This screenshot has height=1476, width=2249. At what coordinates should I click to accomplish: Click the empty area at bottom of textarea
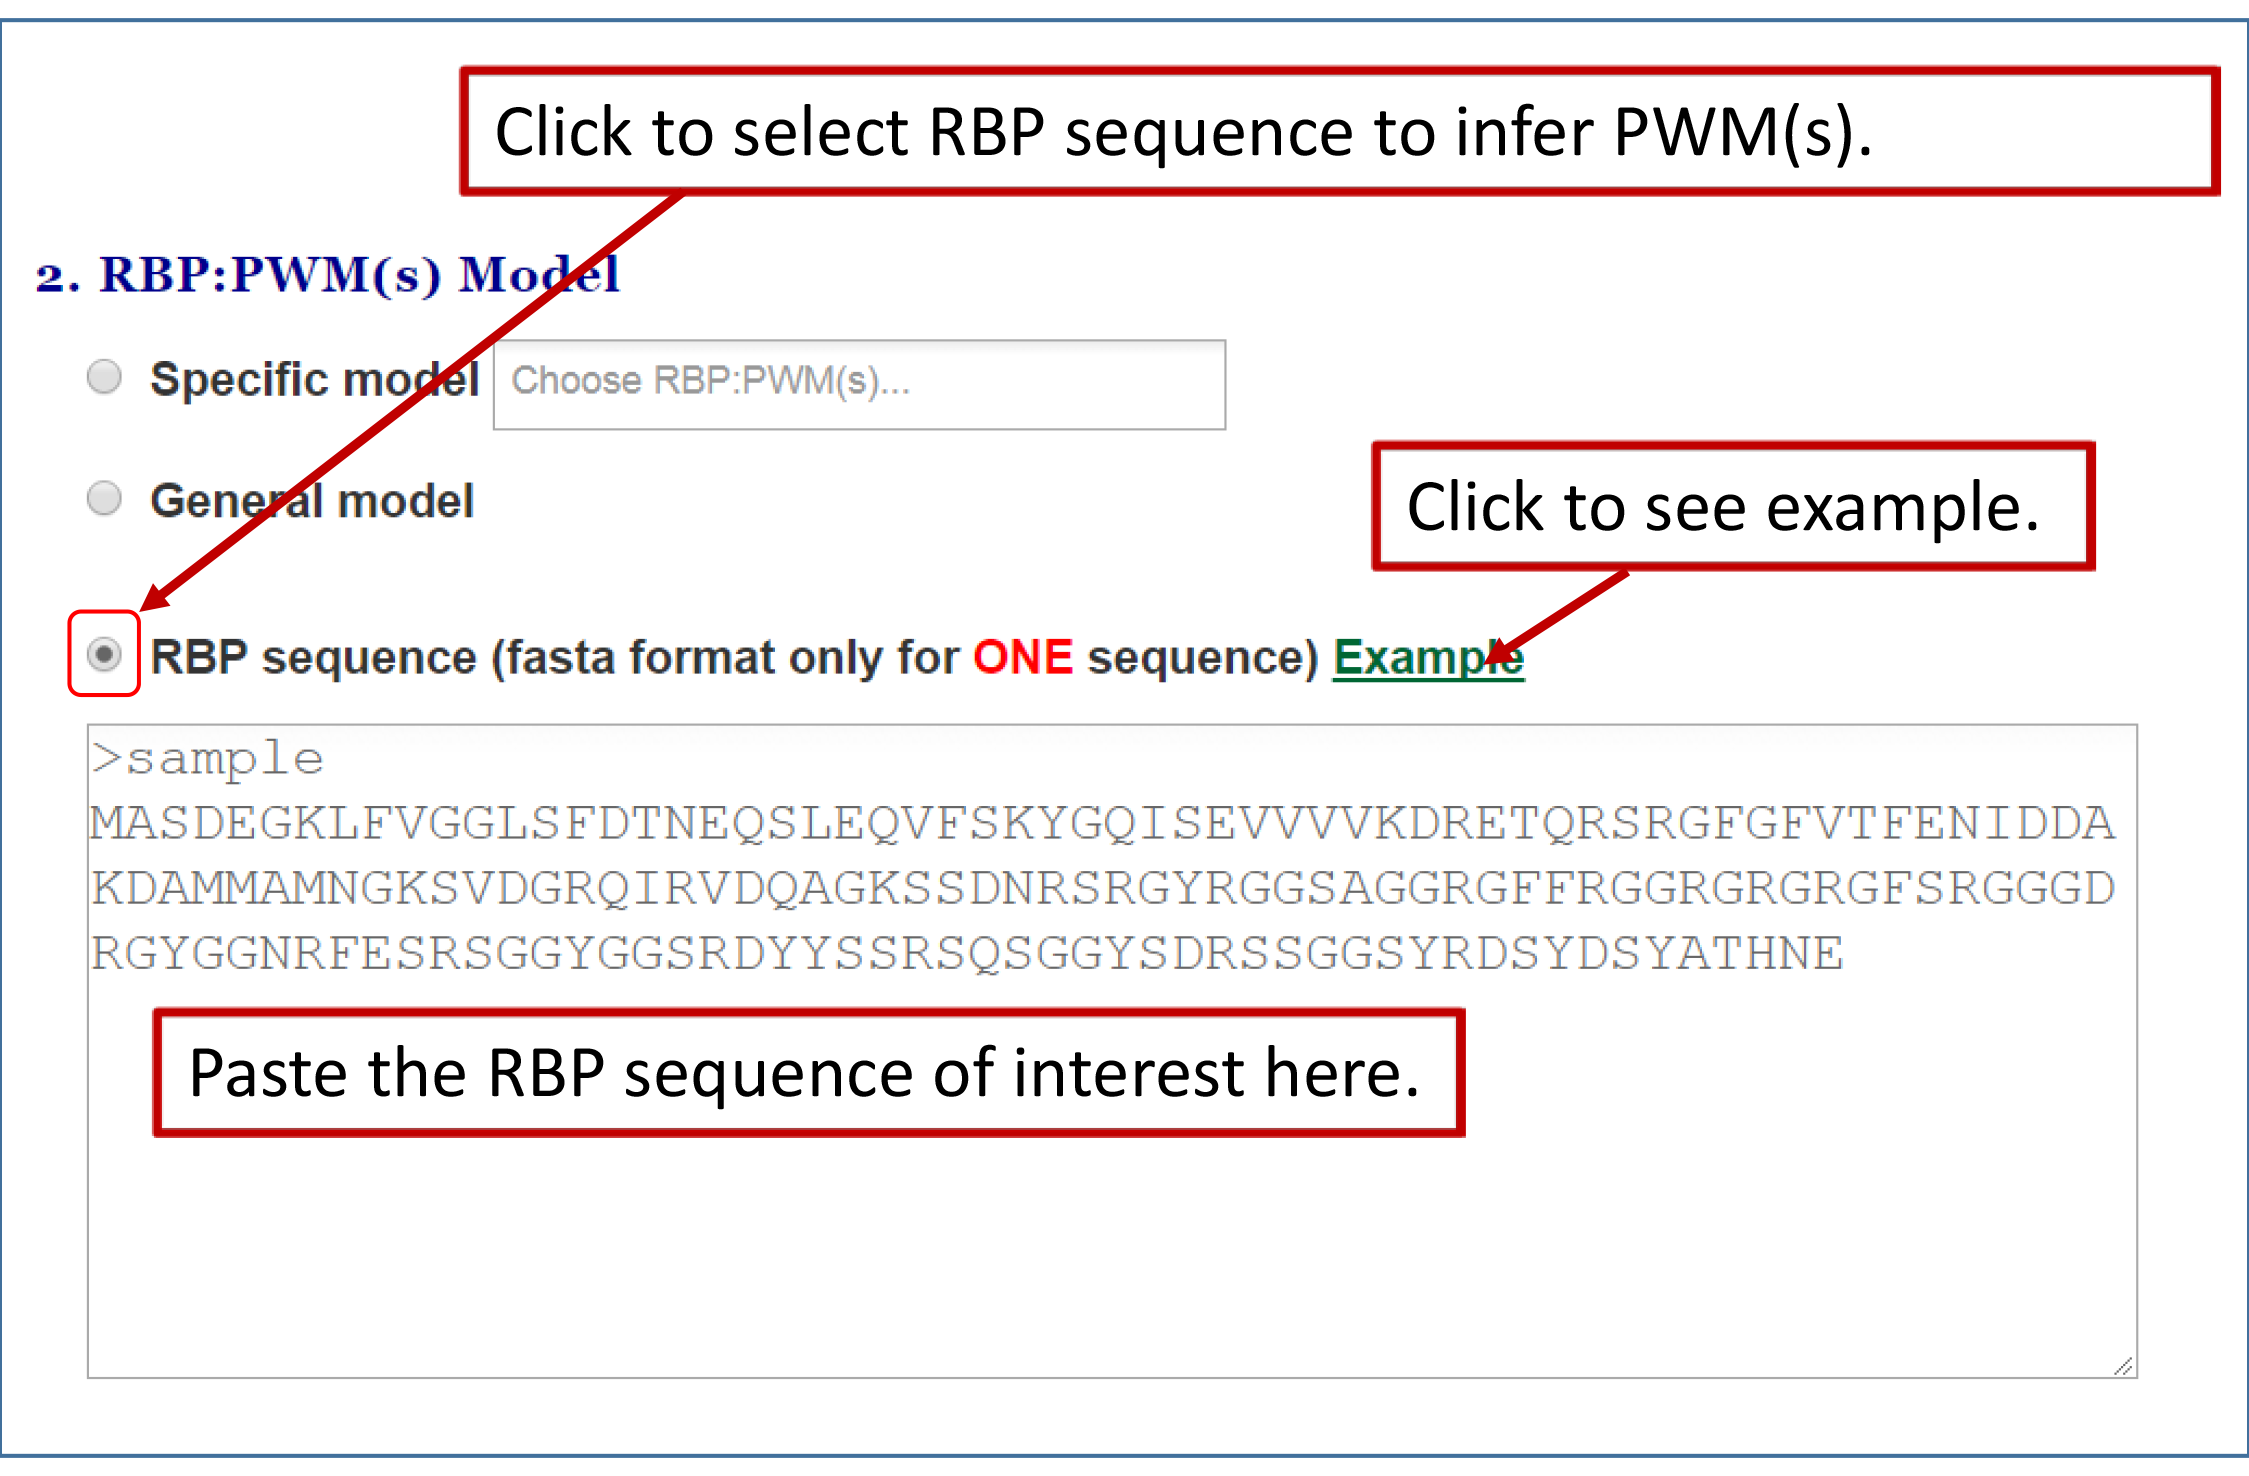(x=1112, y=1260)
